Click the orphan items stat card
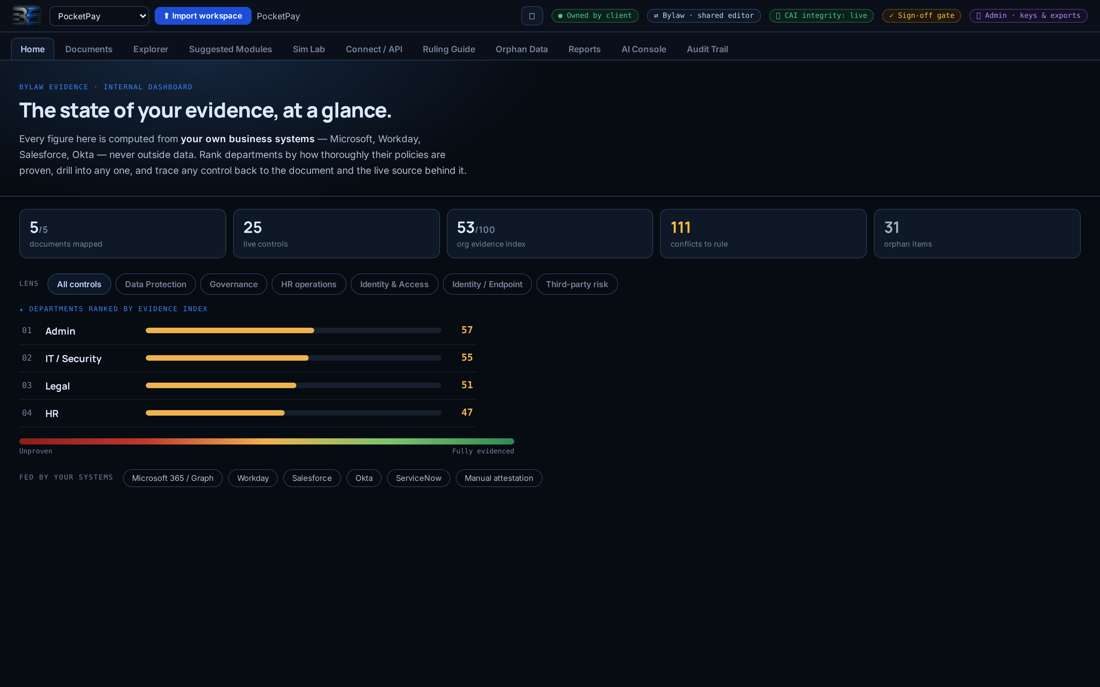Image resolution: width=1100 pixels, height=687 pixels. coord(977,234)
